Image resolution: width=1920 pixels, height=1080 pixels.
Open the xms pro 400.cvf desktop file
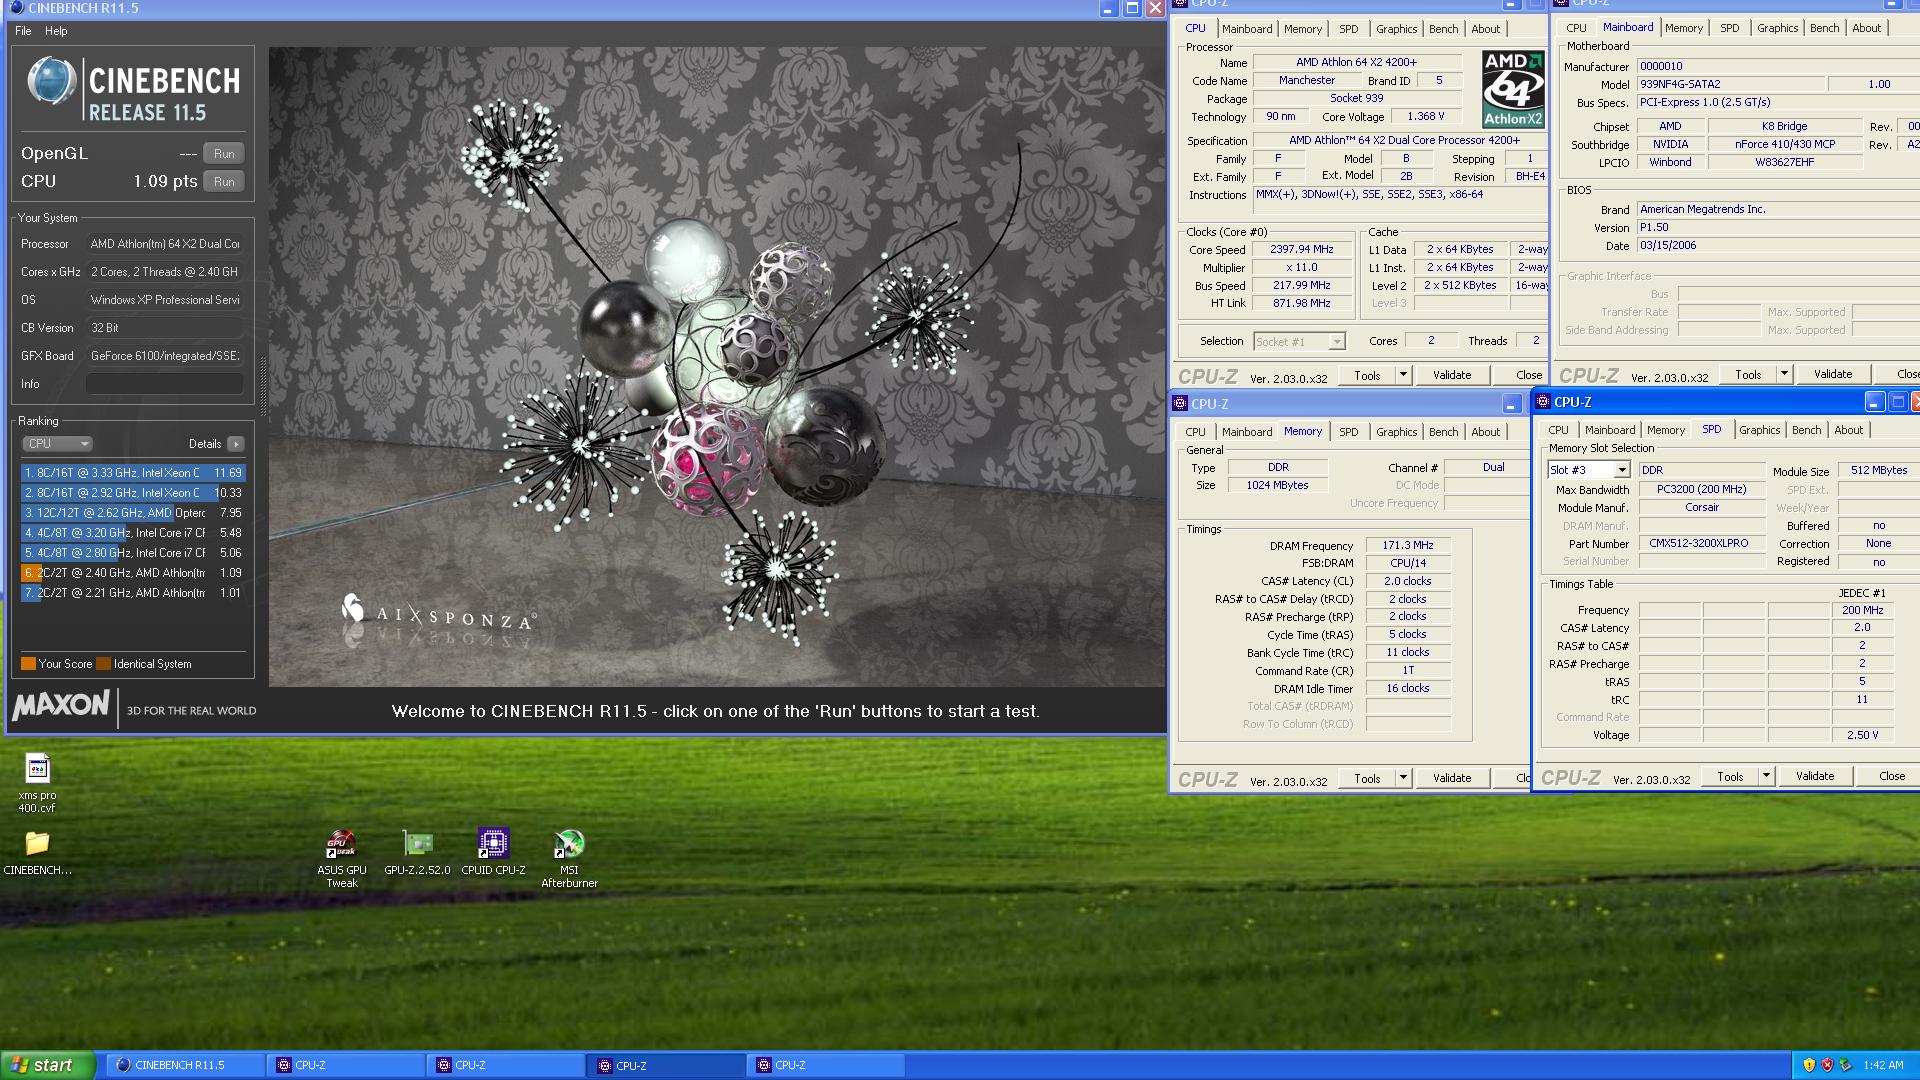coord(37,782)
